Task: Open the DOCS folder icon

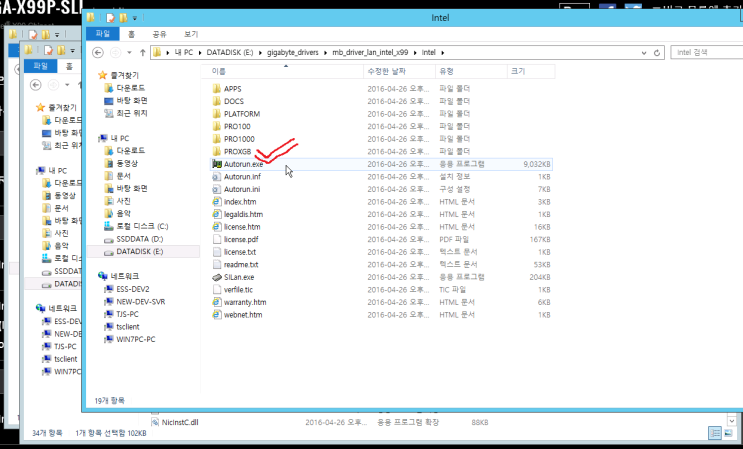Action: click(x=217, y=101)
